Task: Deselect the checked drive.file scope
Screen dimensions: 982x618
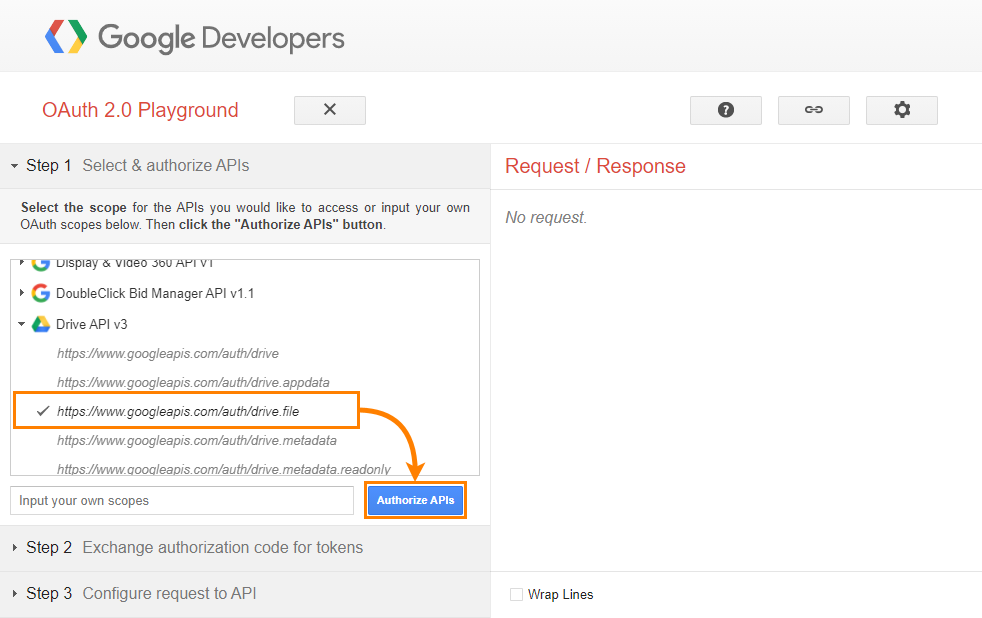Action: tap(178, 410)
